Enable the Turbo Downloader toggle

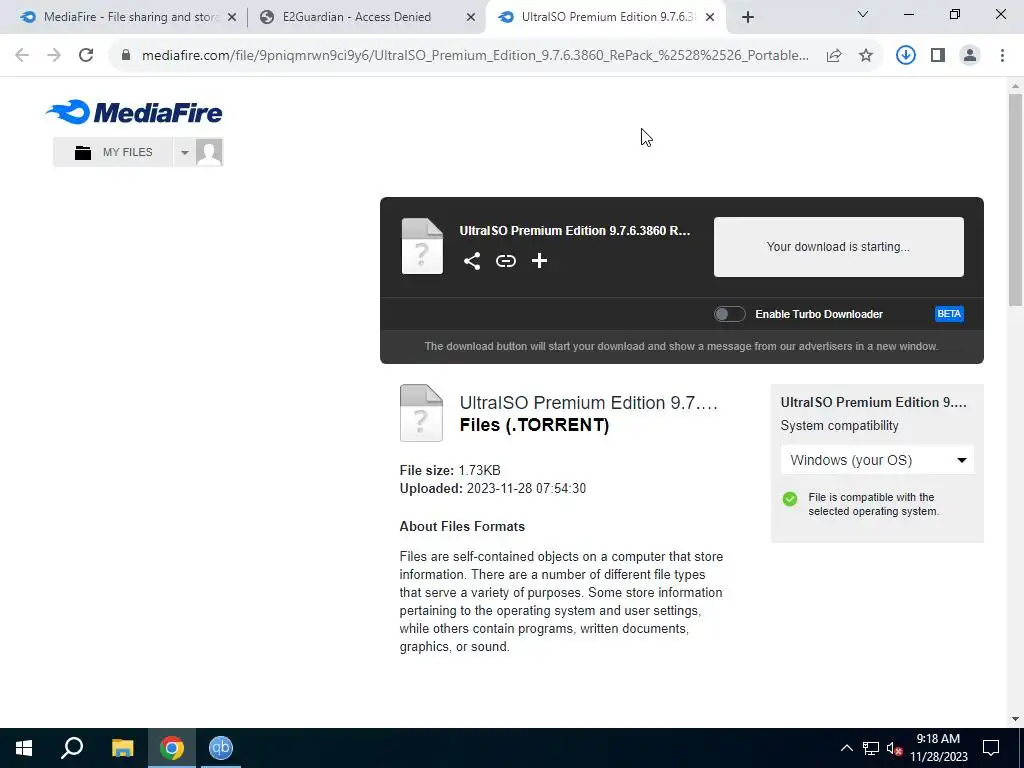[x=729, y=314]
